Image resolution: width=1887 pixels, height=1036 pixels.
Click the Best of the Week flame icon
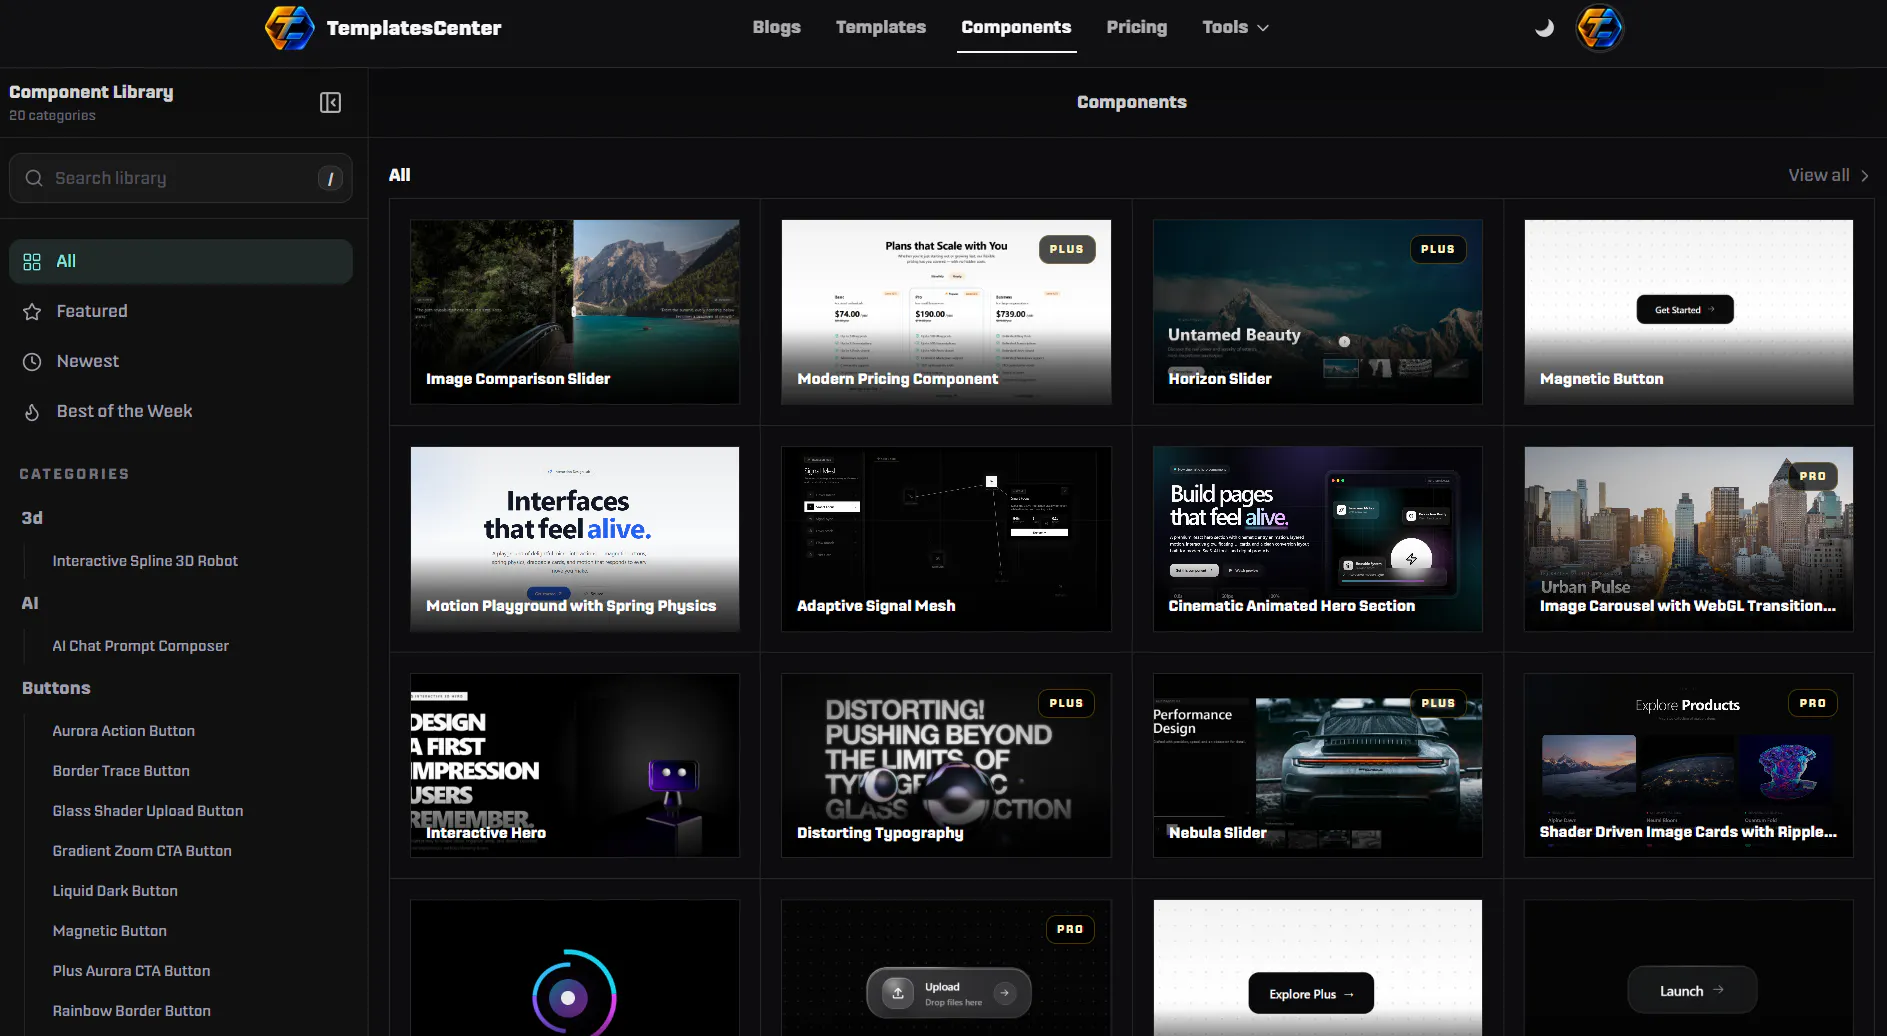pyautogui.click(x=32, y=412)
